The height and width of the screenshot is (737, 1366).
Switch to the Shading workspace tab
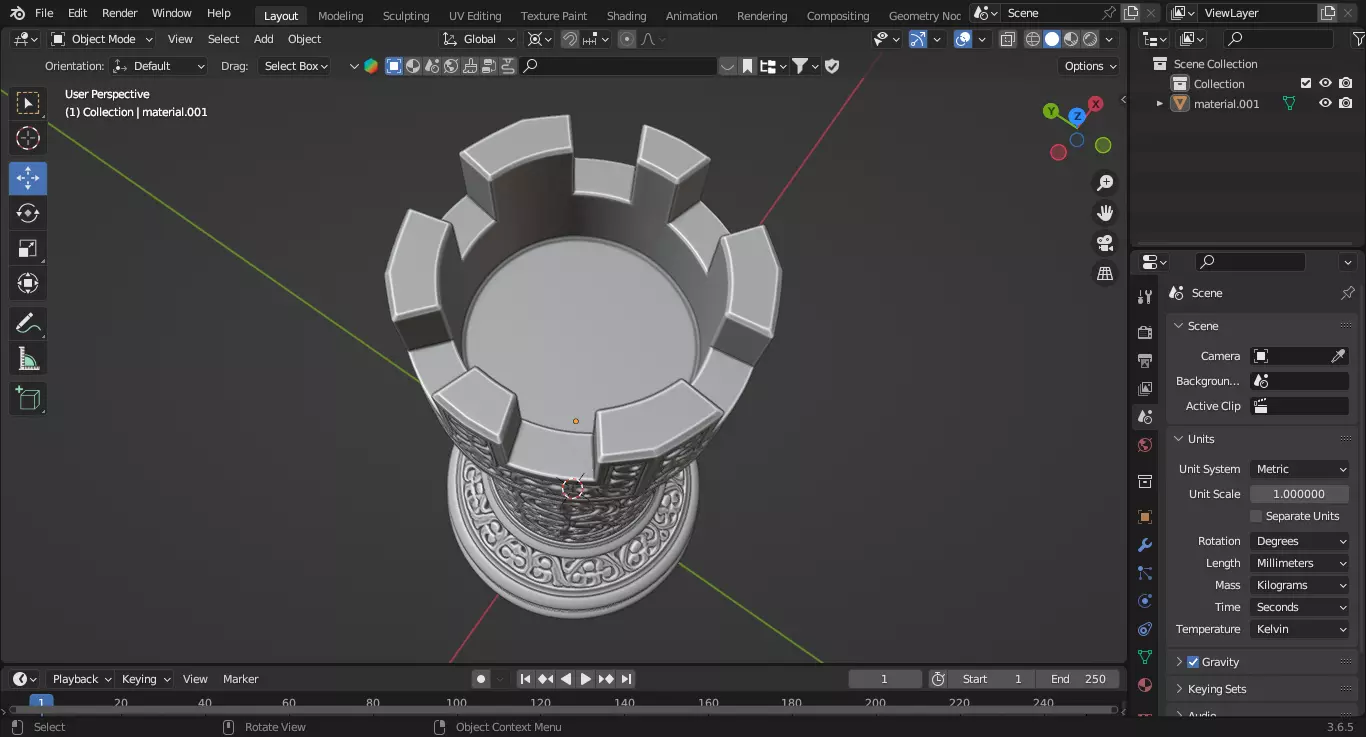pyautogui.click(x=626, y=16)
